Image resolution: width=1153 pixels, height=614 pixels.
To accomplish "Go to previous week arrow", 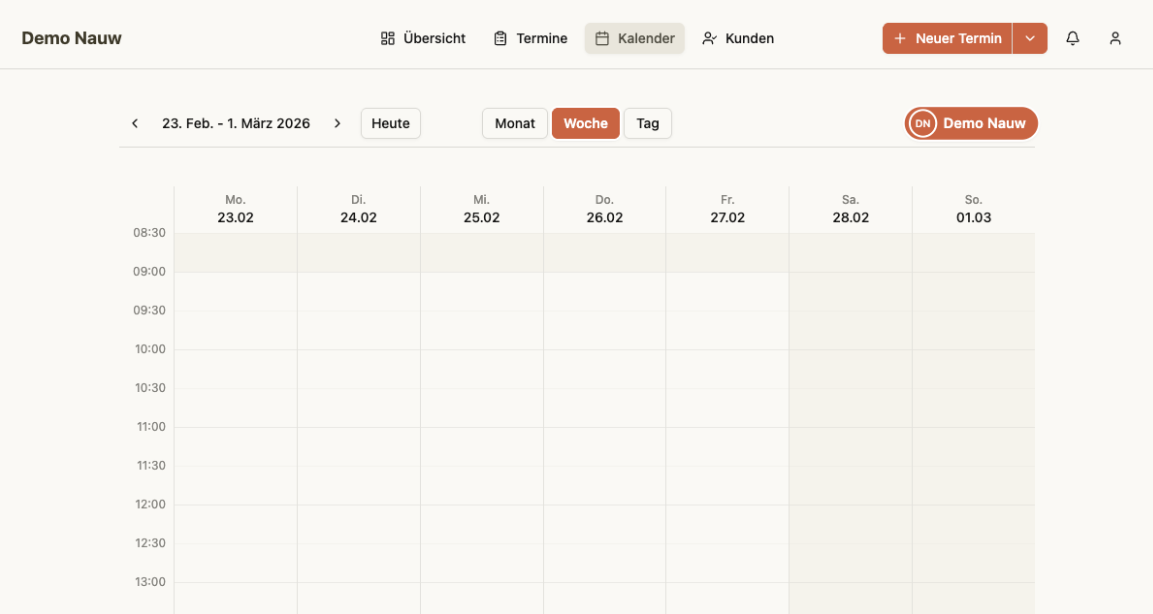I will [135, 124].
